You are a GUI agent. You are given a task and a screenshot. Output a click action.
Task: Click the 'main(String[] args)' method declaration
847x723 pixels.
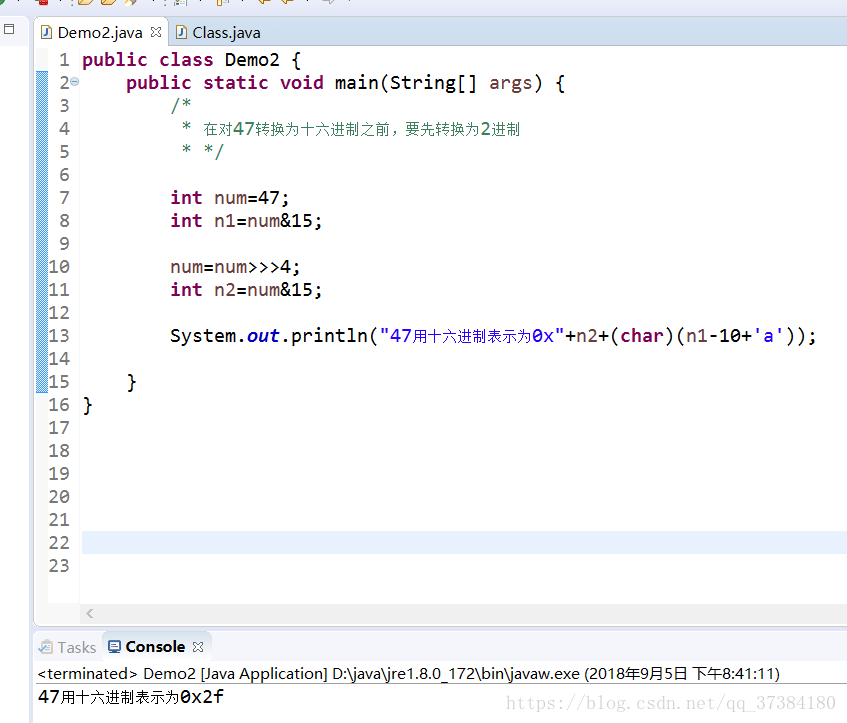point(438,83)
